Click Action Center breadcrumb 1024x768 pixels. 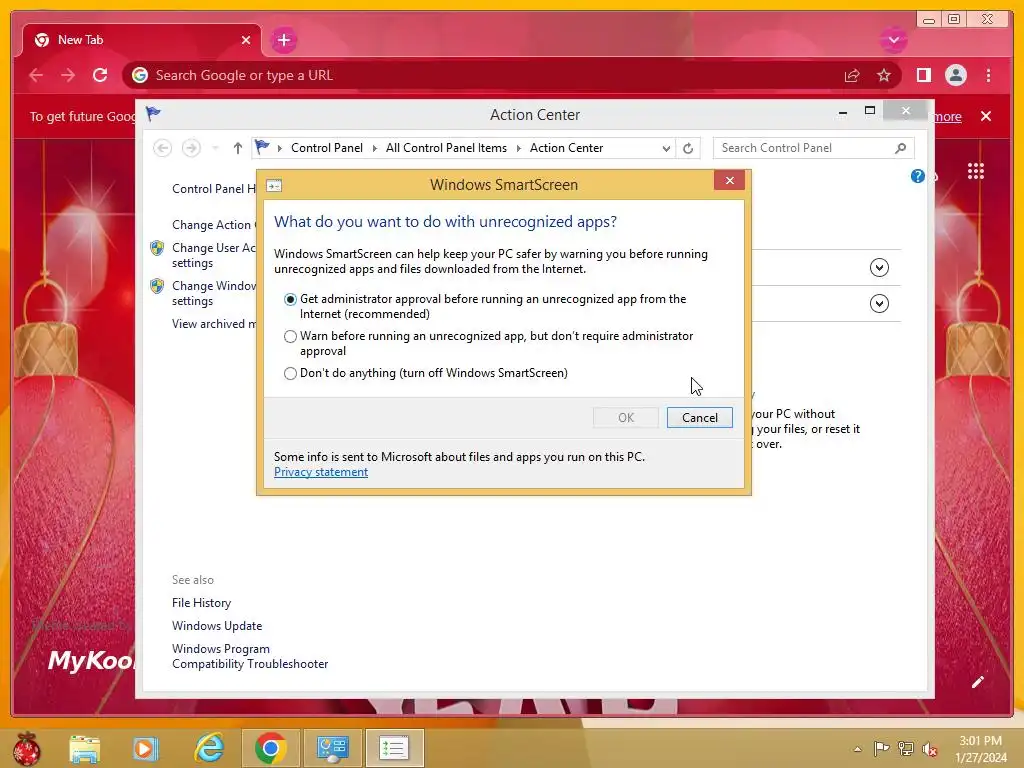pos(566,148)
